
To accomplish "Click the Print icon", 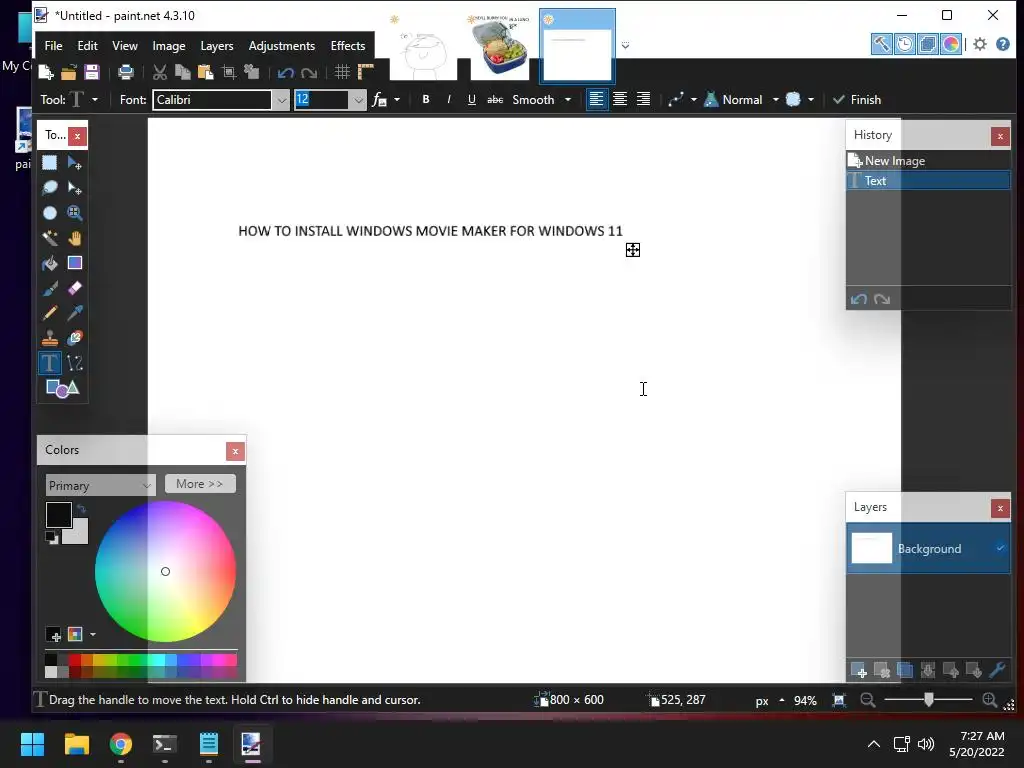I will click(125, 72).
